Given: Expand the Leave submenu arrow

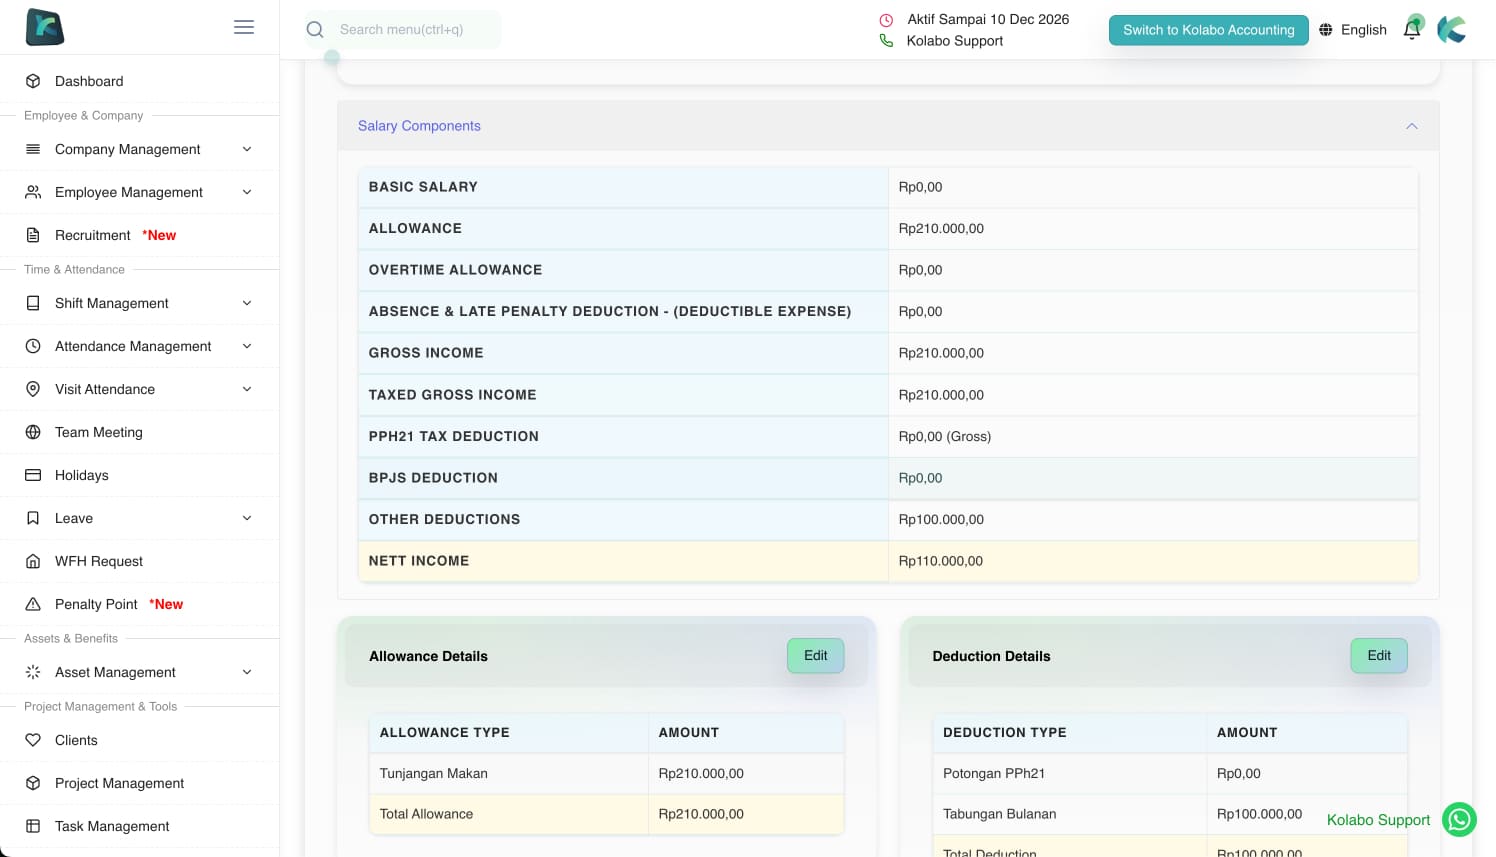Looking at the screenshot, I should [x=247, y=518].
